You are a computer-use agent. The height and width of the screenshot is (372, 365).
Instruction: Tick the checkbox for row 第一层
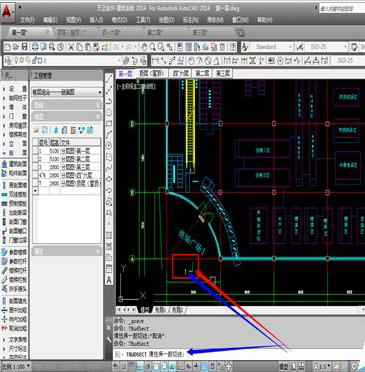point(35,151)
